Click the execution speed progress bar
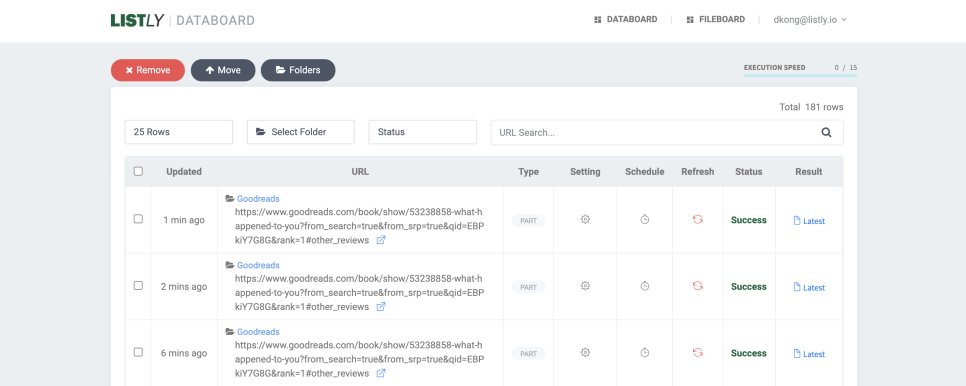Viewport: 966px width, 386px height. tap(800, 76)
